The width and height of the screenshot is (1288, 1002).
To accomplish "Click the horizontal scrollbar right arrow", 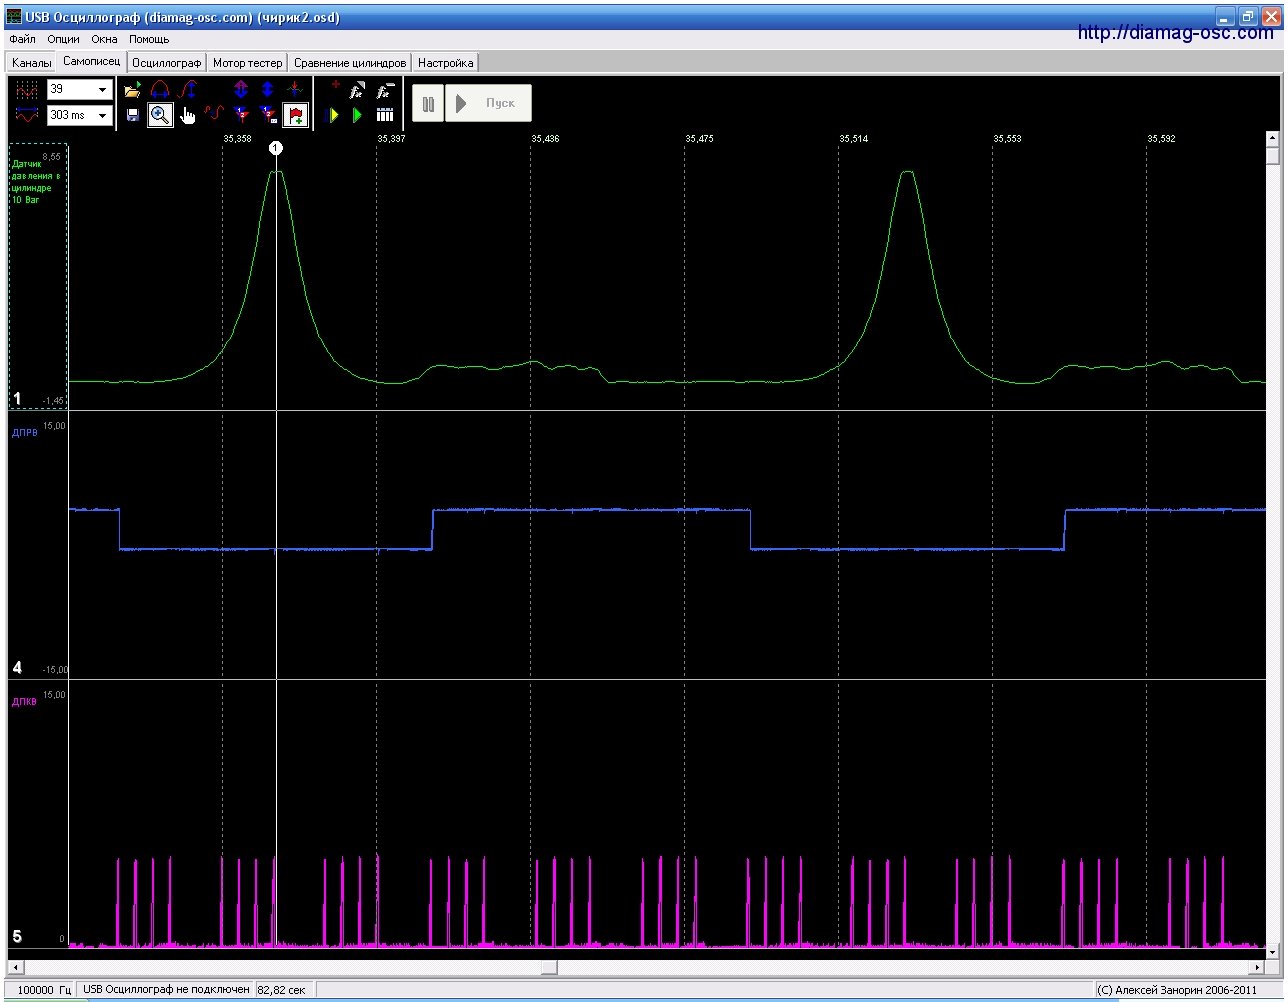I will pos(1258,967).
